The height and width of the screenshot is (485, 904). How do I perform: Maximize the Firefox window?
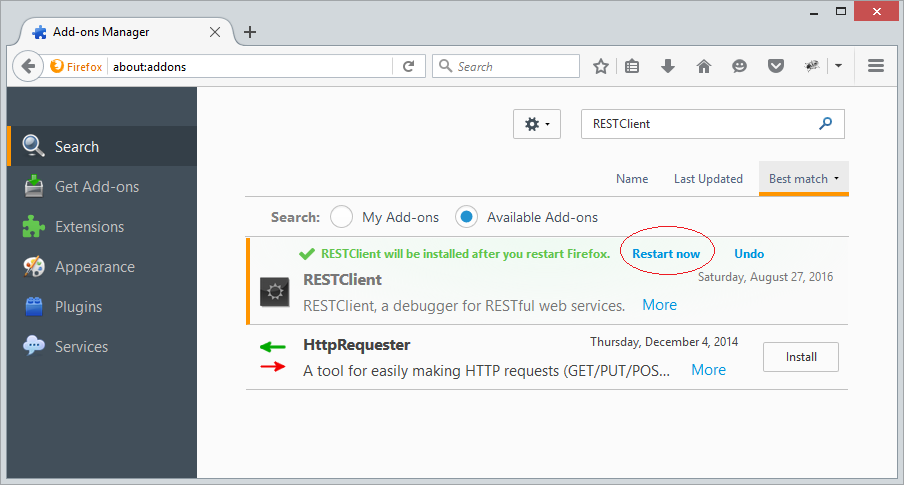tap(841, 12)
